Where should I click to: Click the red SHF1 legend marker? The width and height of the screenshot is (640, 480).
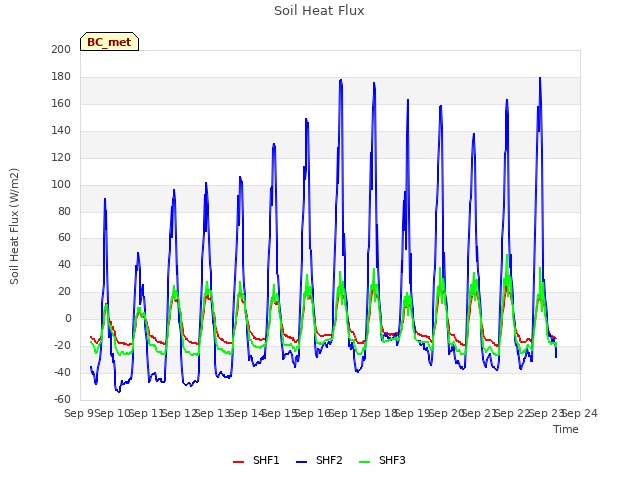coord(238,462)
